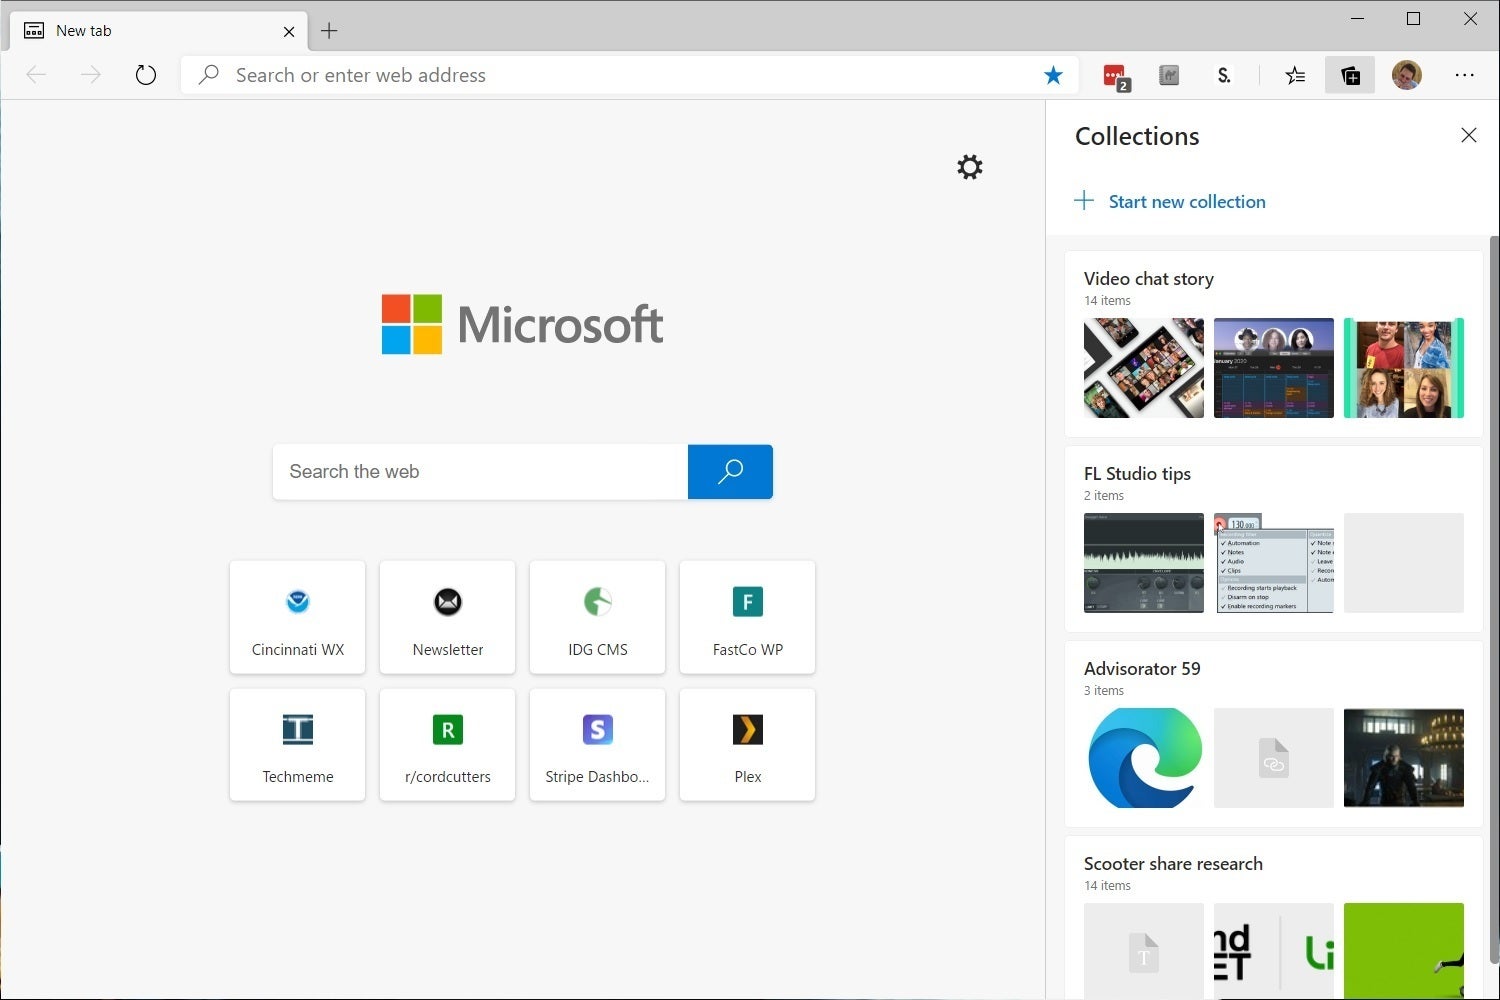1500x1000 pixels.
Task: Start new collection
Action: [1170, 201]
